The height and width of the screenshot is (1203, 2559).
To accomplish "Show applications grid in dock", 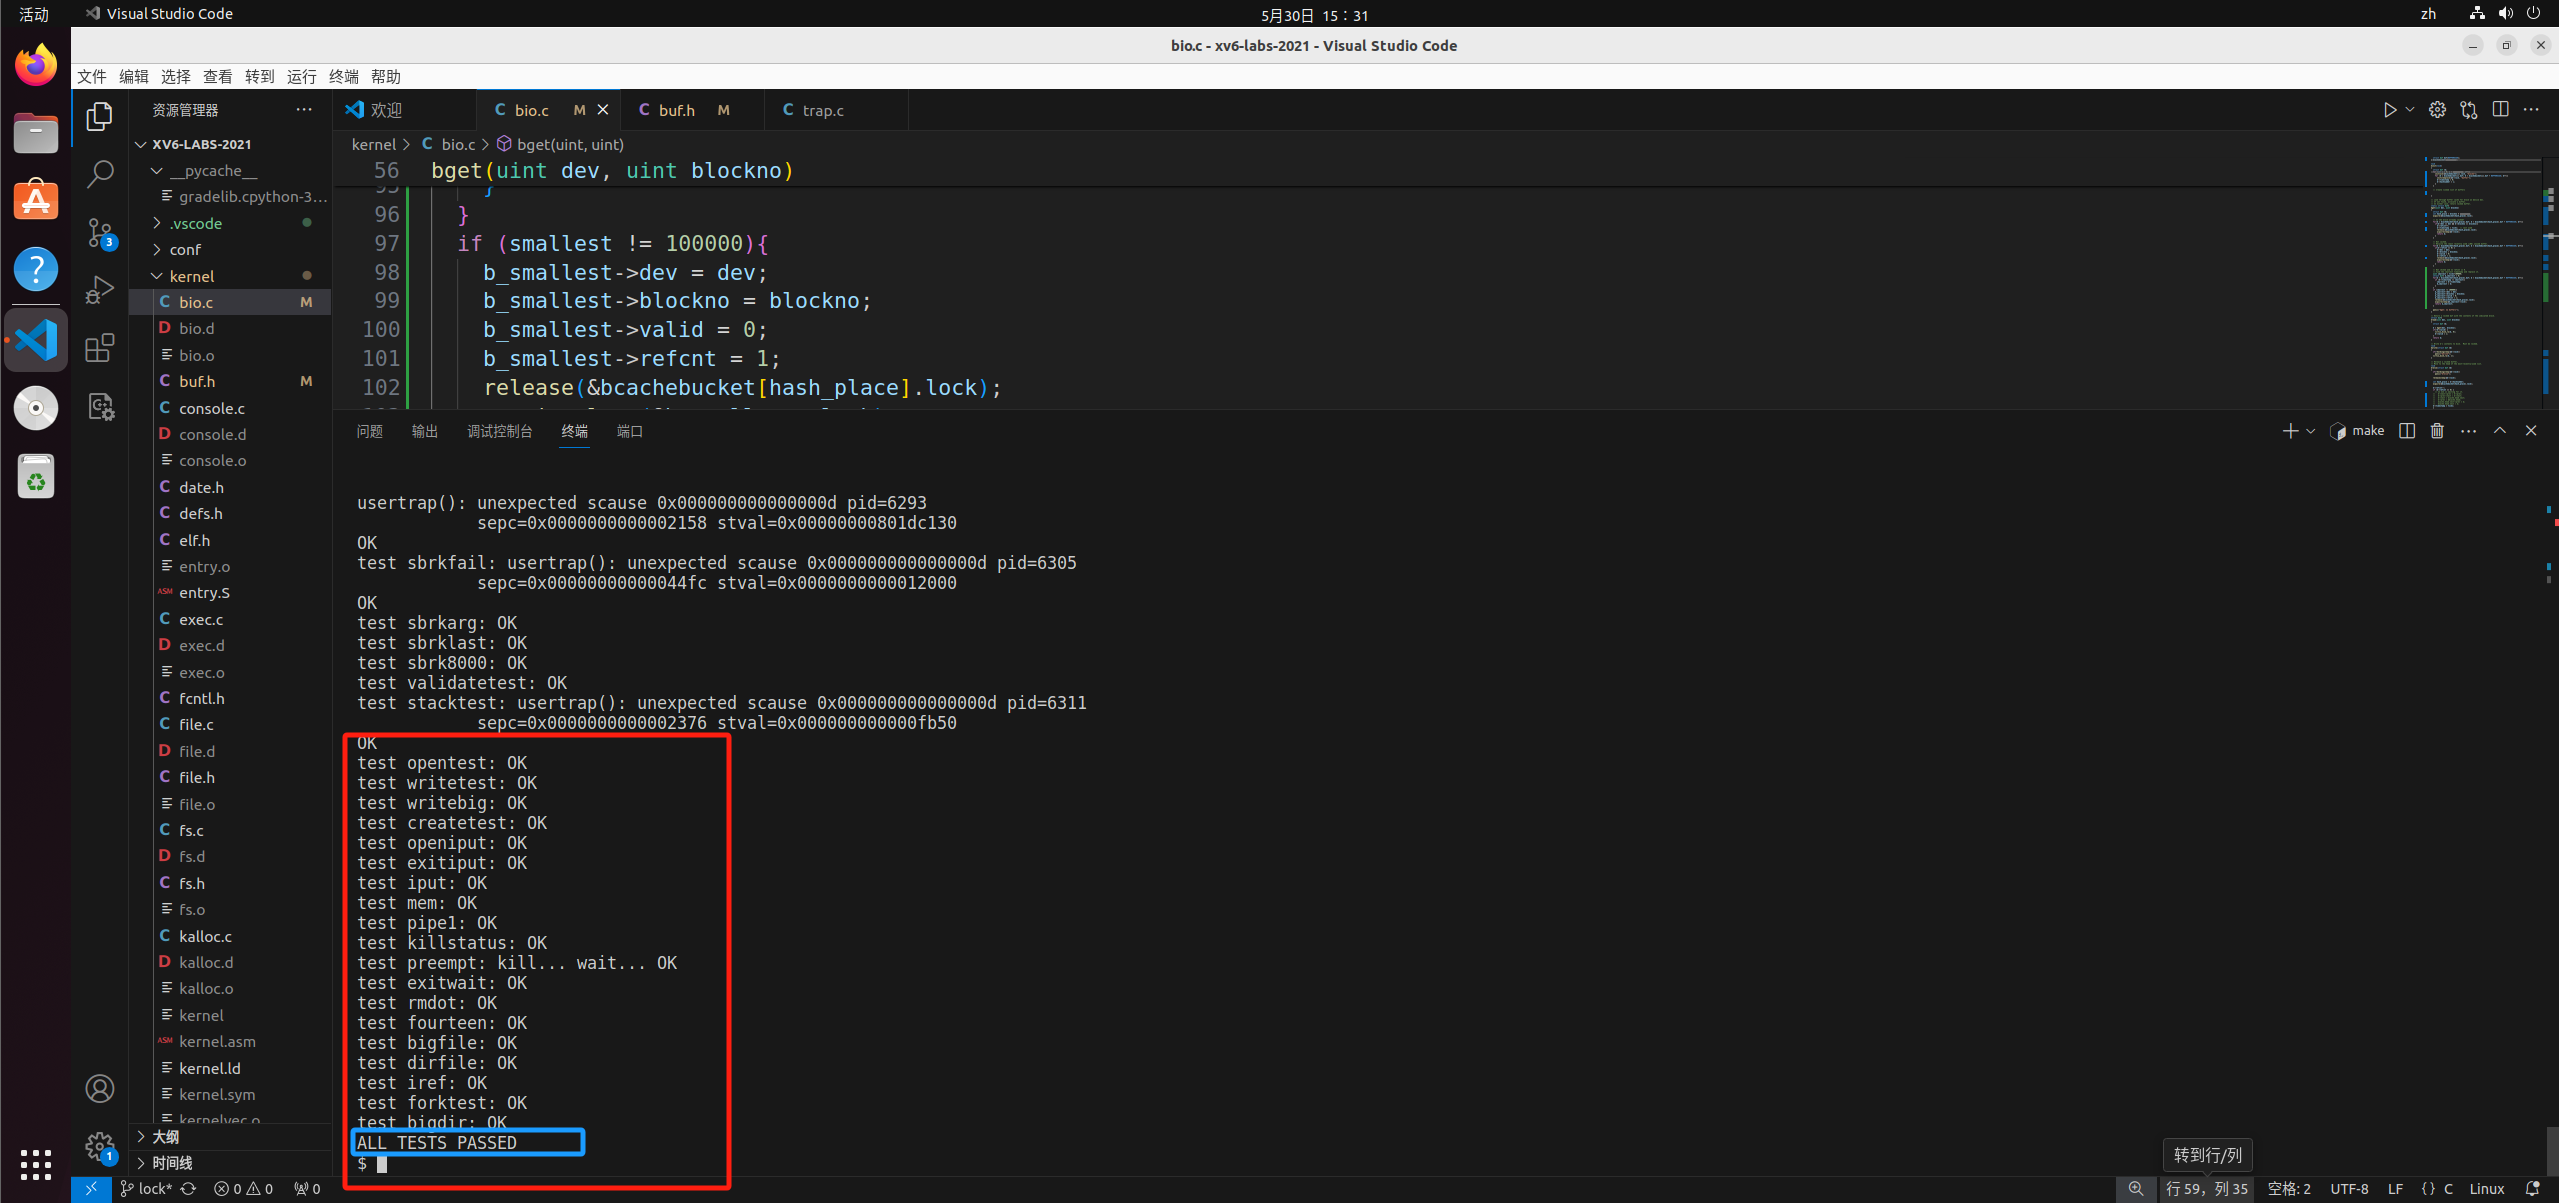I will (x=36, y=1164).
